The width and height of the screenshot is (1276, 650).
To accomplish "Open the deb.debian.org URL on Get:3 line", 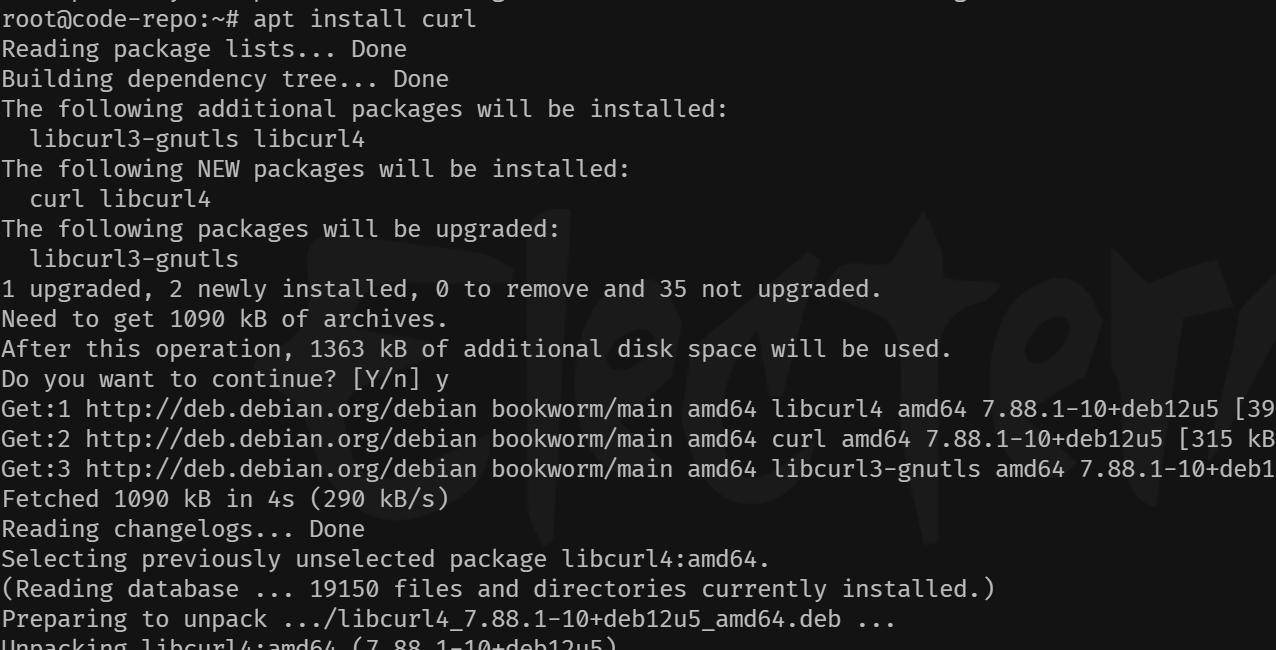I will pyautogui.click(x=281, y=469).
